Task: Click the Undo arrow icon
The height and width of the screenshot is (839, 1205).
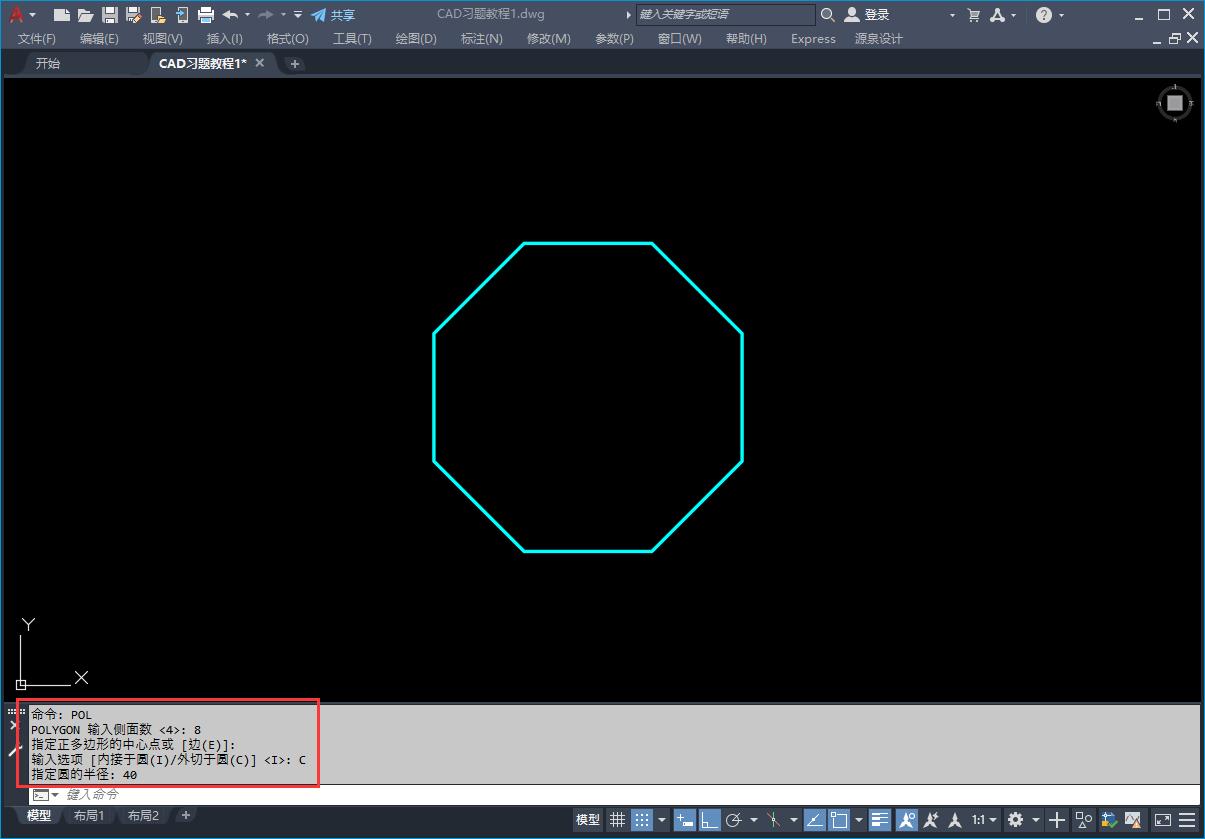Action: coord(231,15)
